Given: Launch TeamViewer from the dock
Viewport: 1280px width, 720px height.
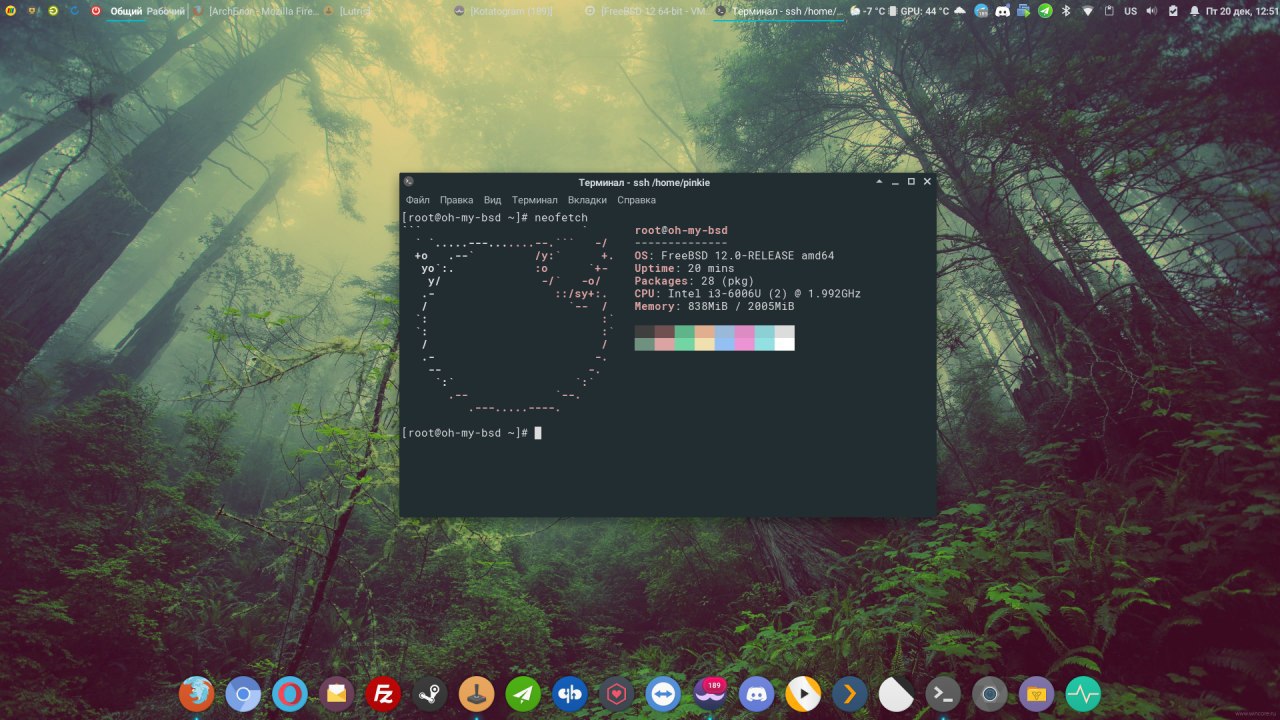Looking at the screenshot, I should pos(663,693).
